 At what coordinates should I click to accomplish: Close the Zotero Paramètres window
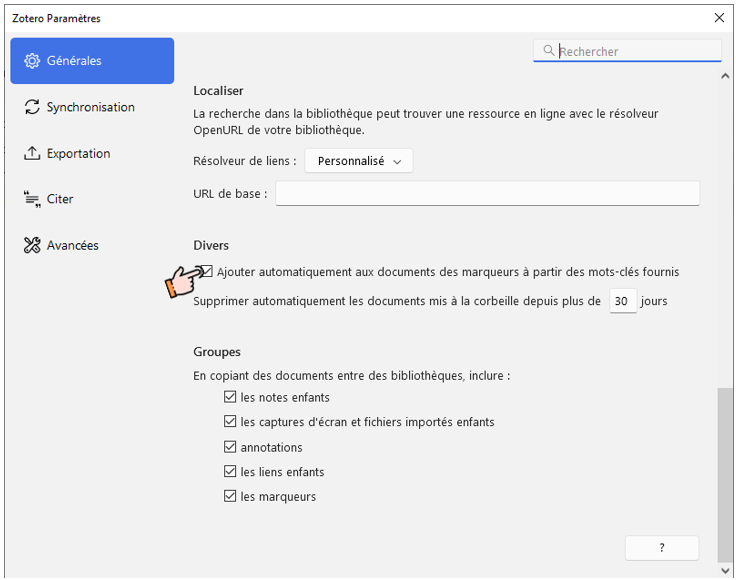(719, 18)
